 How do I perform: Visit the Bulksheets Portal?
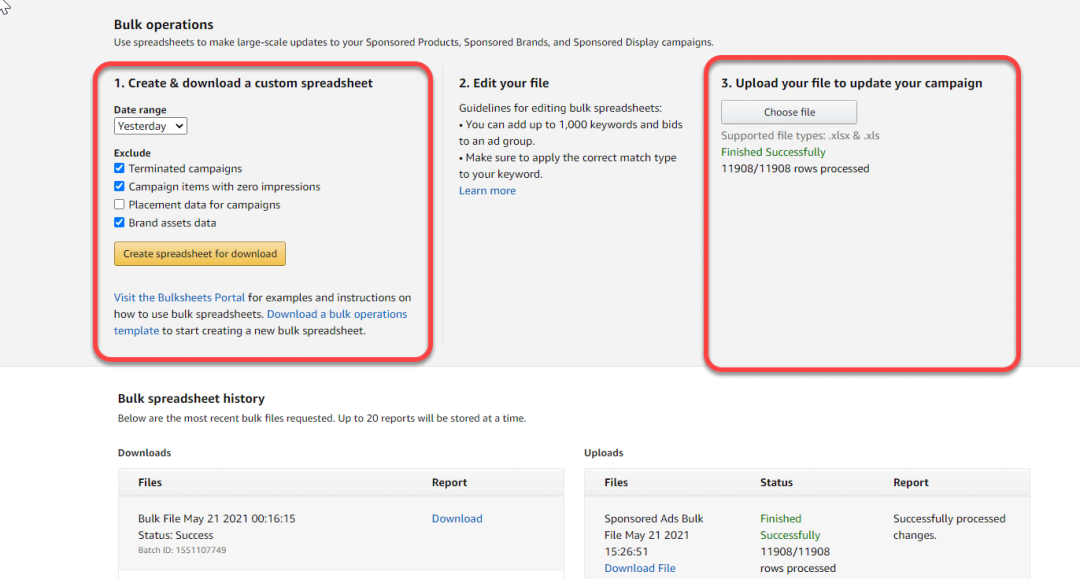[x=179, y=297]
